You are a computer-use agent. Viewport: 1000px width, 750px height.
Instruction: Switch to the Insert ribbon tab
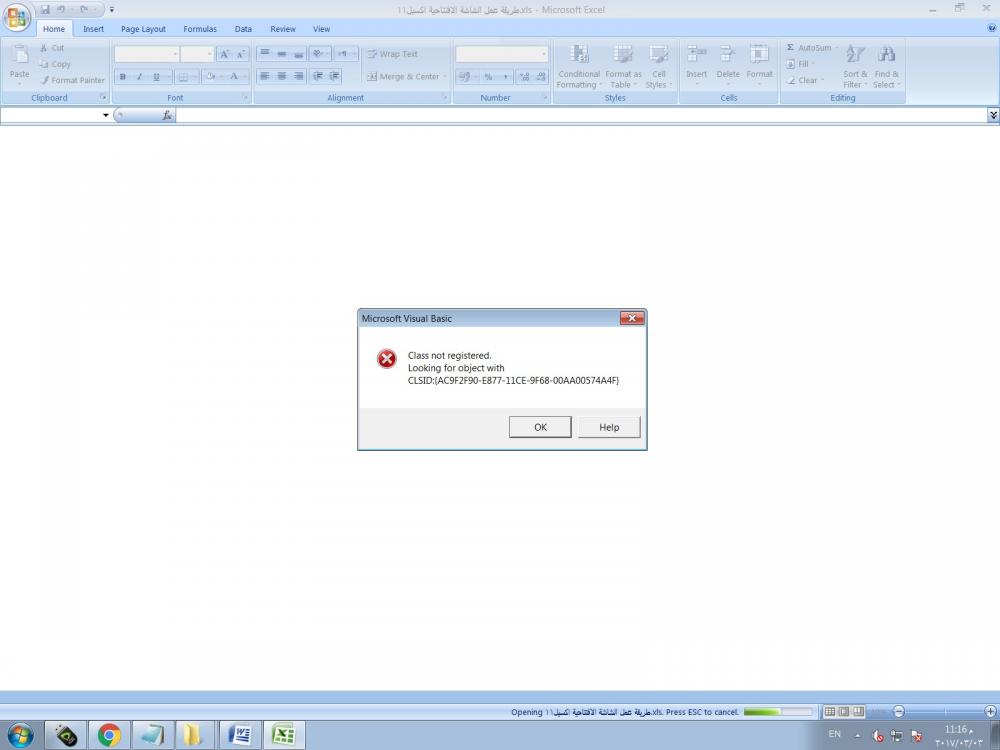(x=93, y=29)
